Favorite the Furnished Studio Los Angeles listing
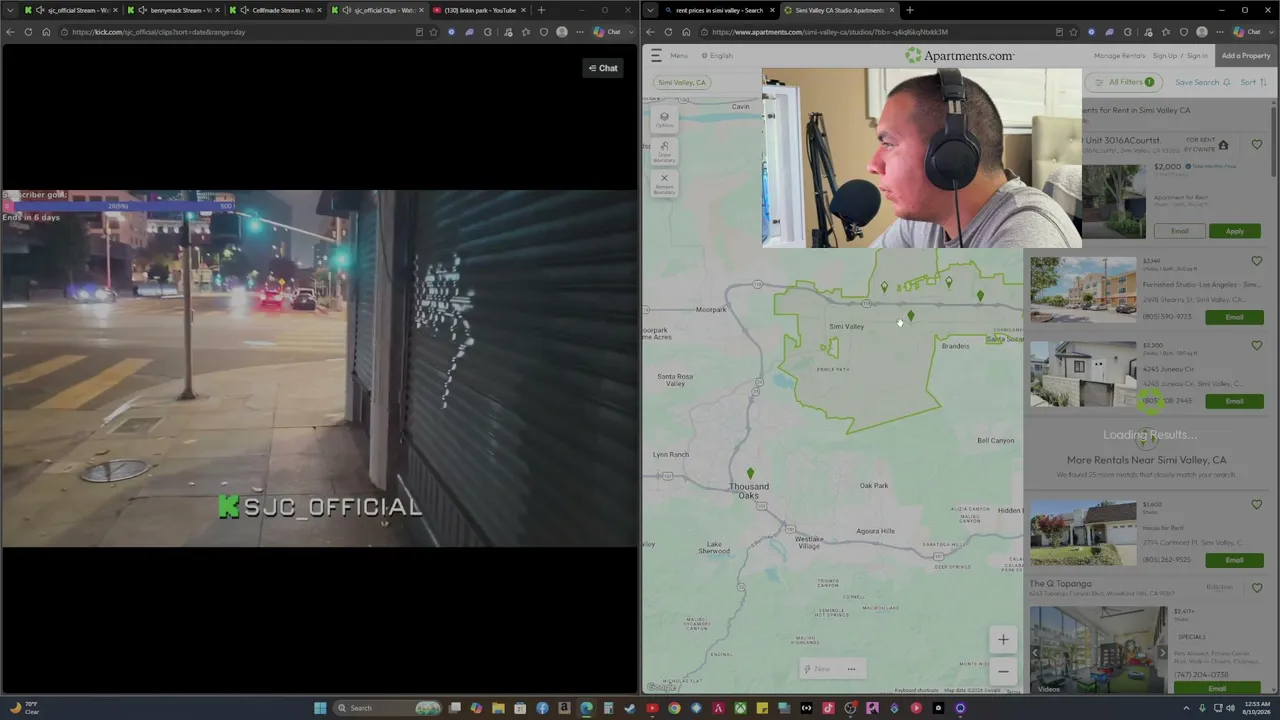 (1257, 261)
